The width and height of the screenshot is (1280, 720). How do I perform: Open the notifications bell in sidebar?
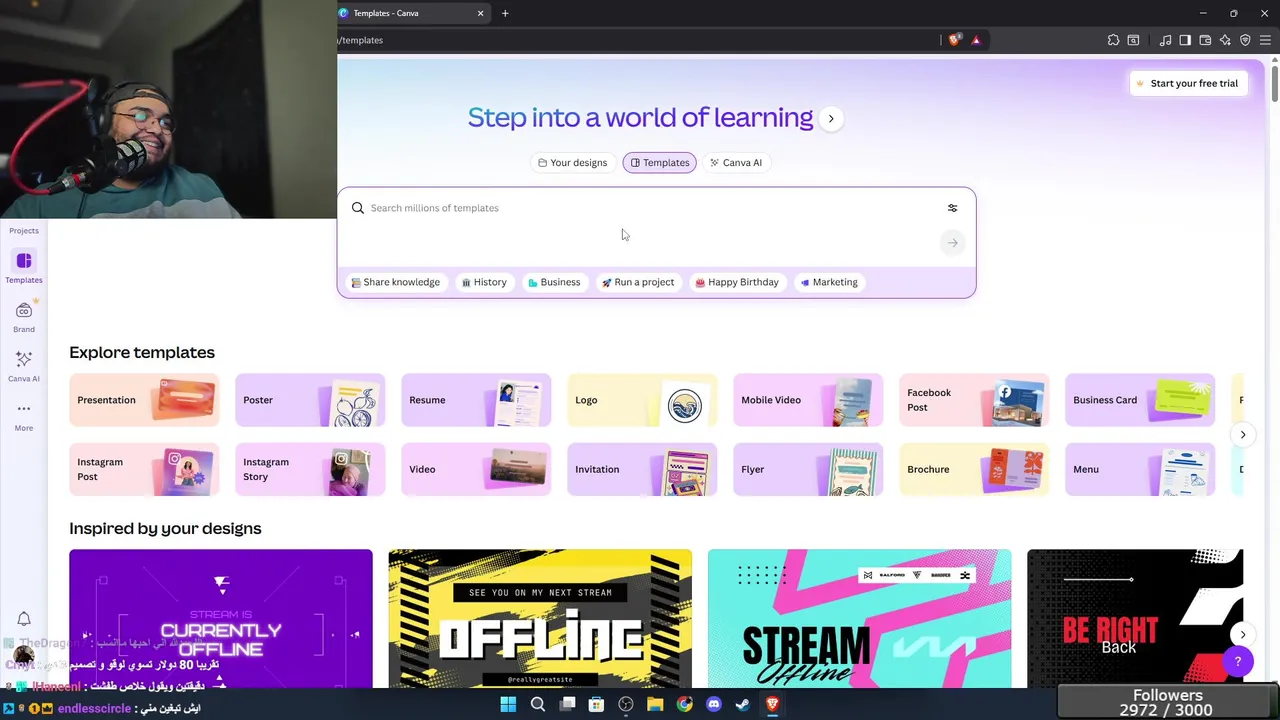[24, 619]
